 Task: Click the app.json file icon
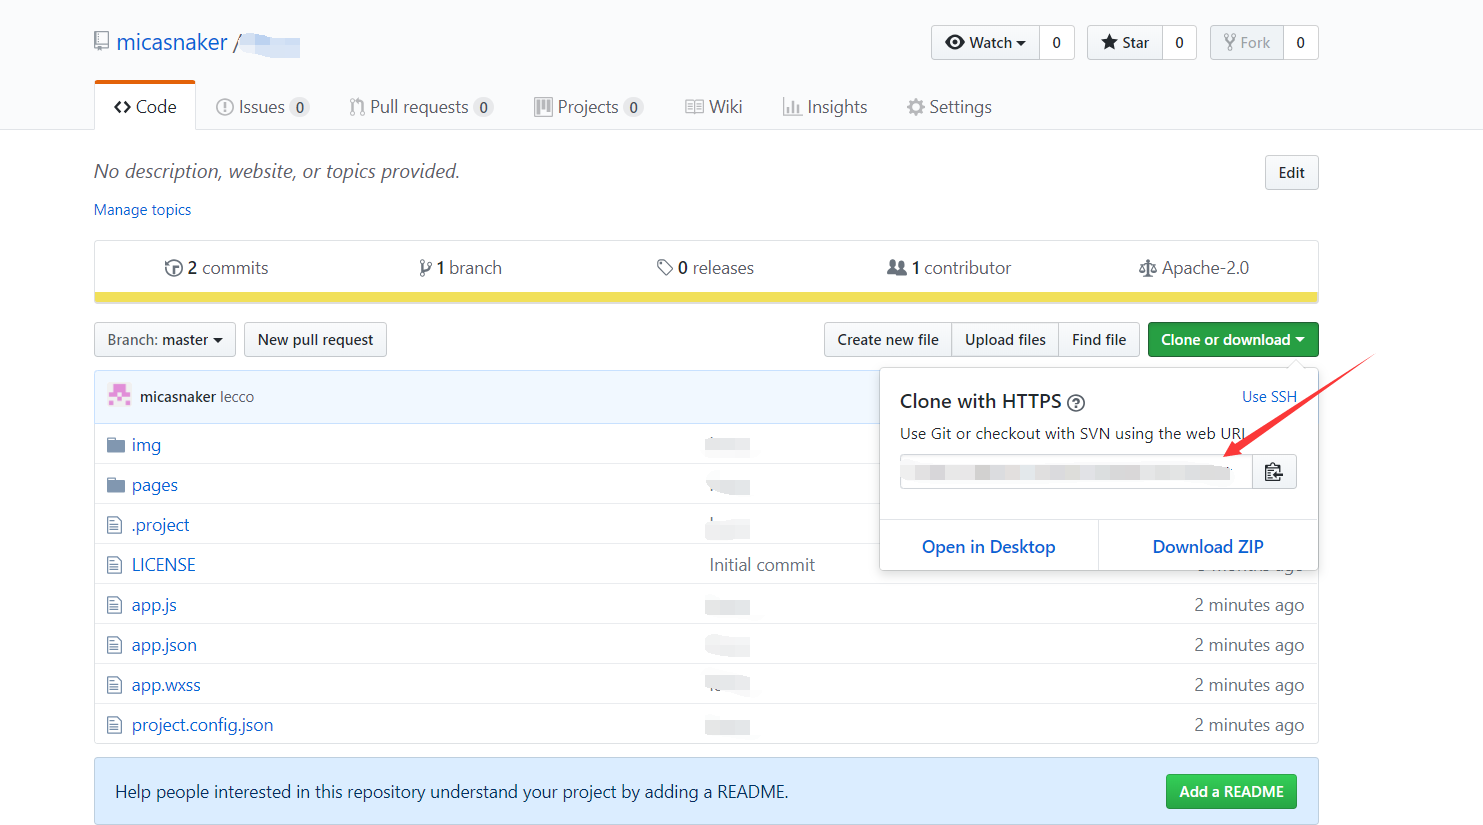pos(115,645)
